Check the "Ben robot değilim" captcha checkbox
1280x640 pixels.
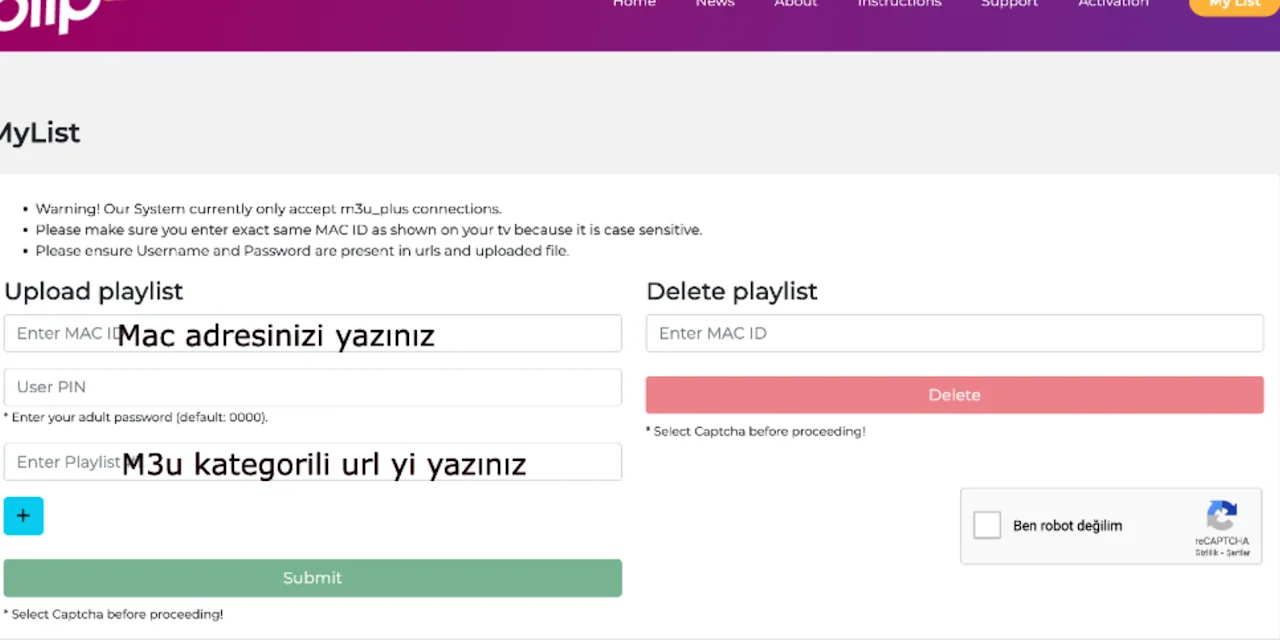tap(987, 525)
